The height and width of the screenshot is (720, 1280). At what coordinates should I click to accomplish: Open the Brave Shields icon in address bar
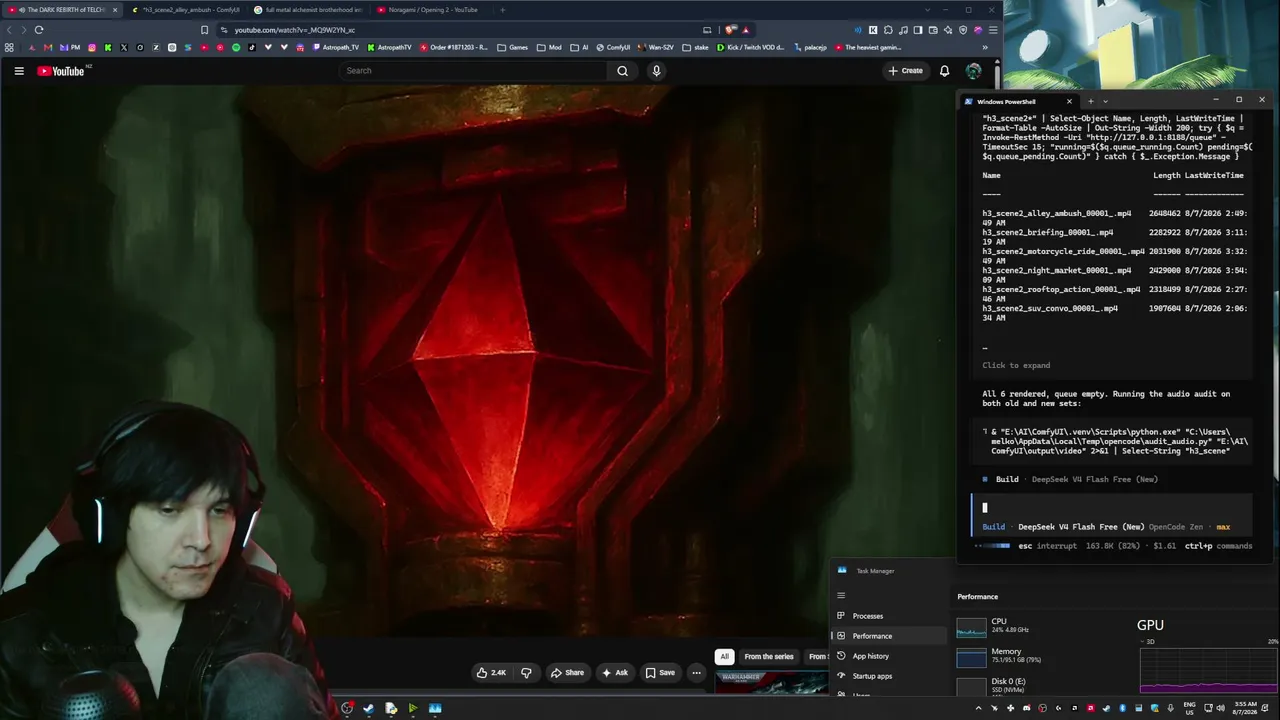731,30
